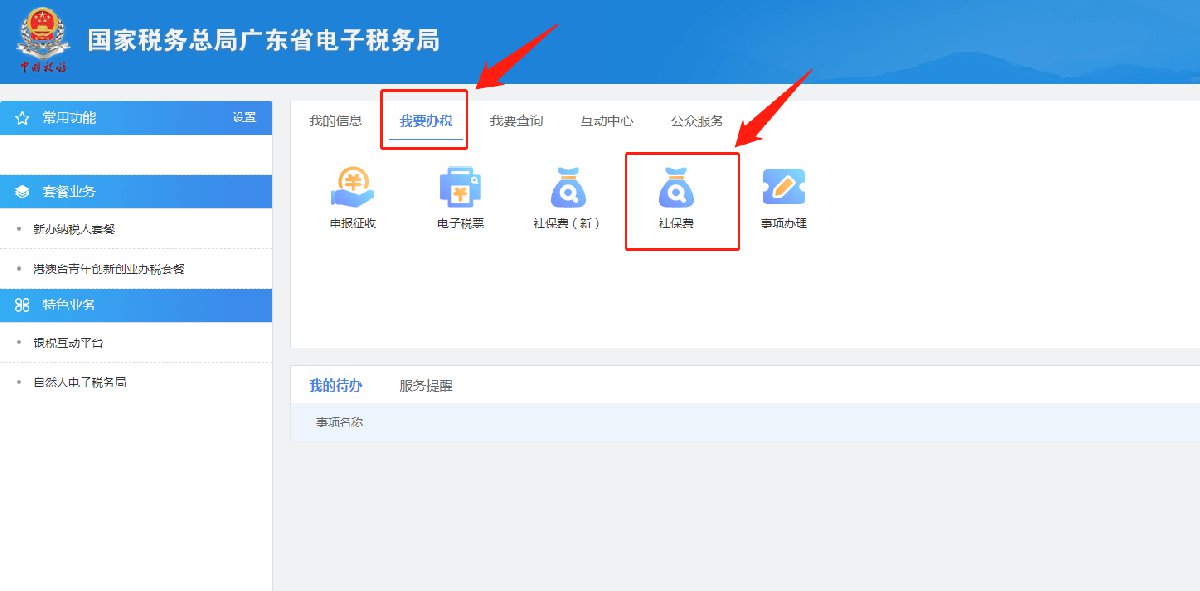Click the 国家税务总局广东省电子税务局 title
This screenshot has height=591, width=1200.
(263, 41)
